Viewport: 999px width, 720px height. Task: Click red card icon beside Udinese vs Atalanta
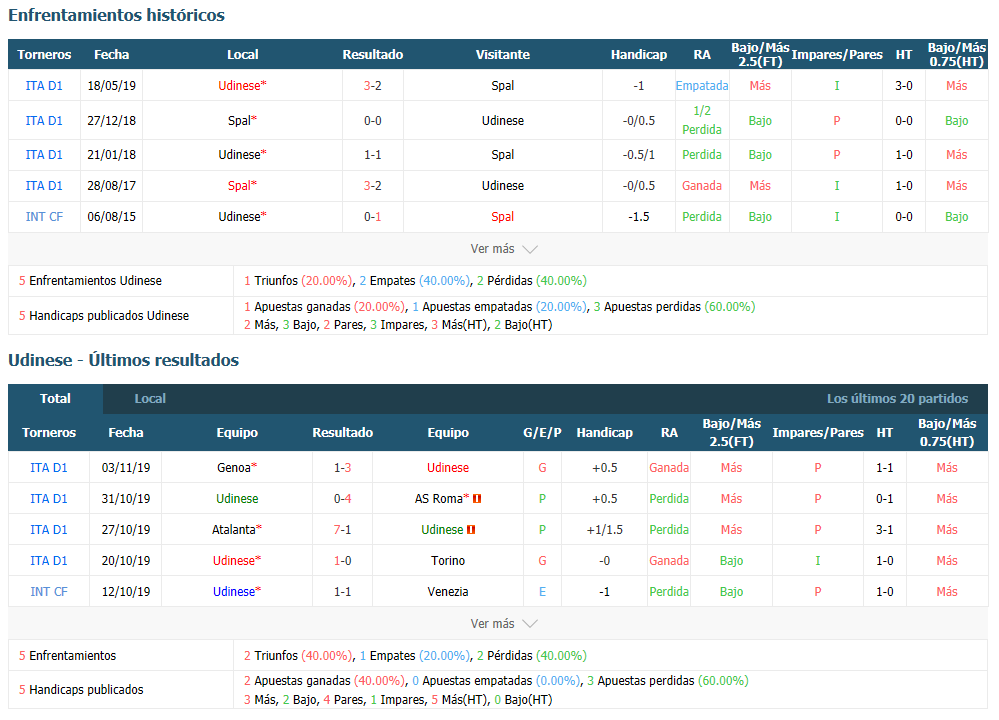click(x=471, y=530)
